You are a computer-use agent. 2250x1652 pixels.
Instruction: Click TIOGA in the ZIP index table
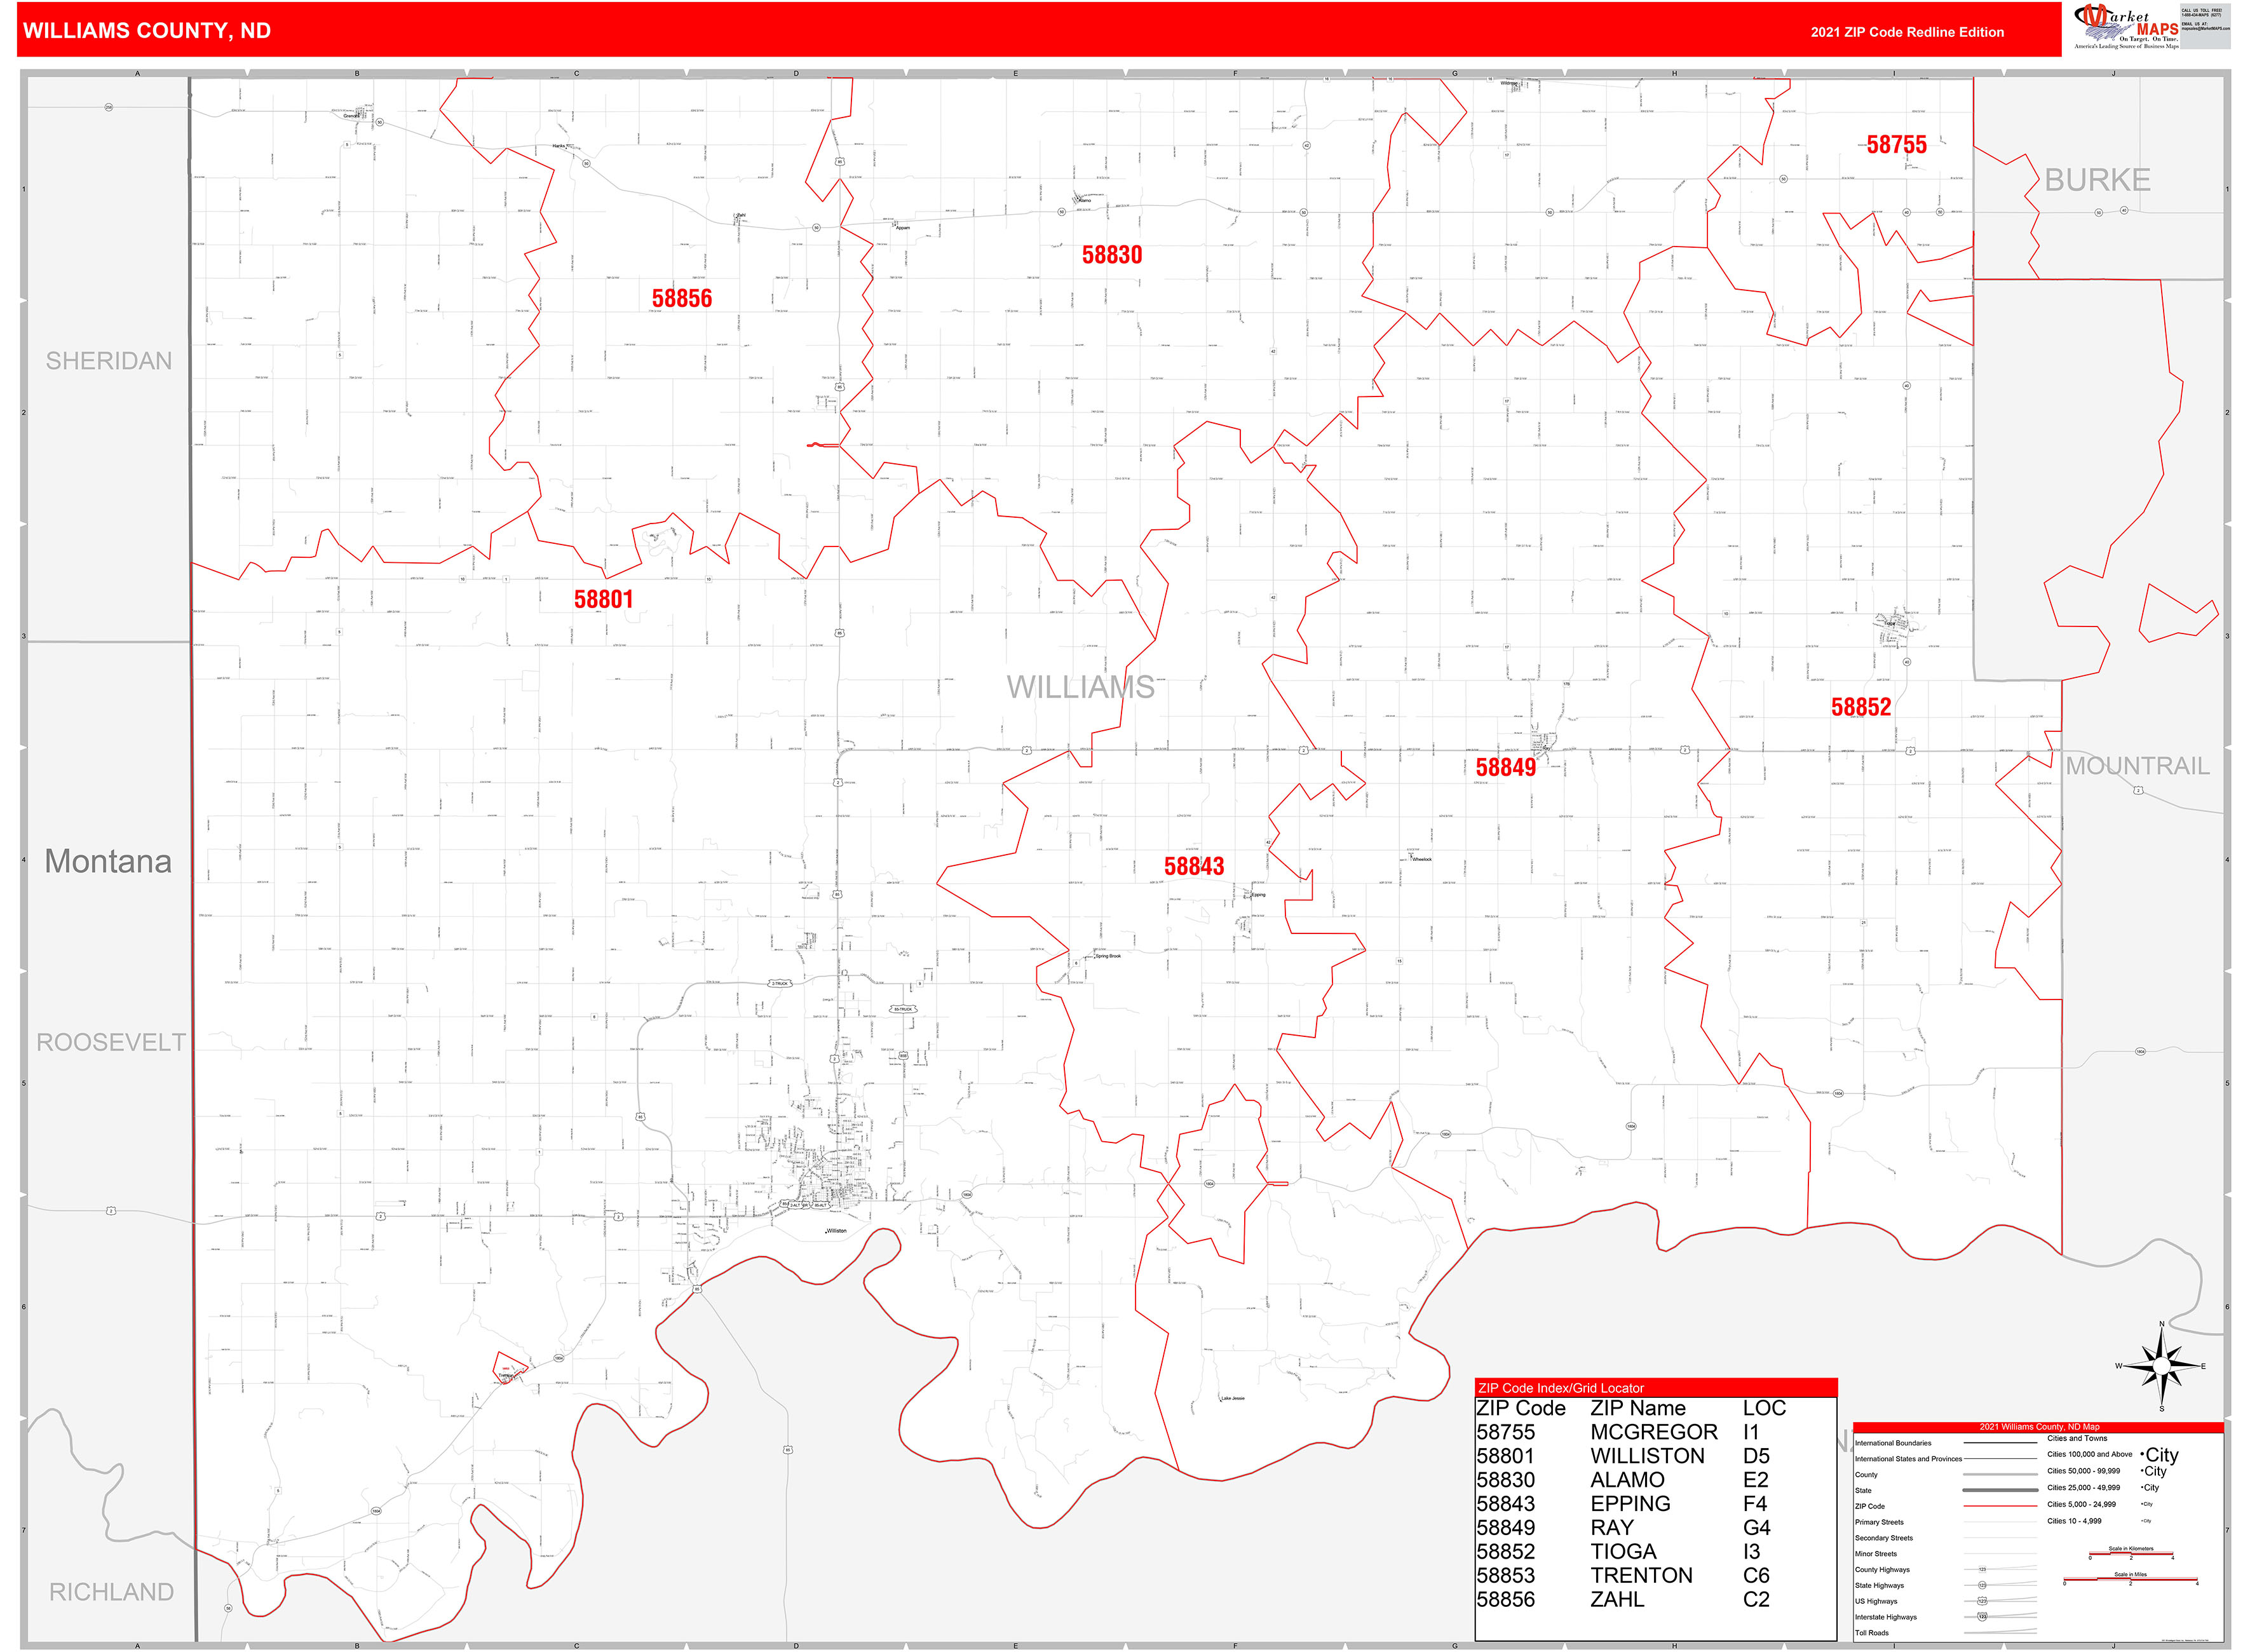(x=1623, y=1552)
